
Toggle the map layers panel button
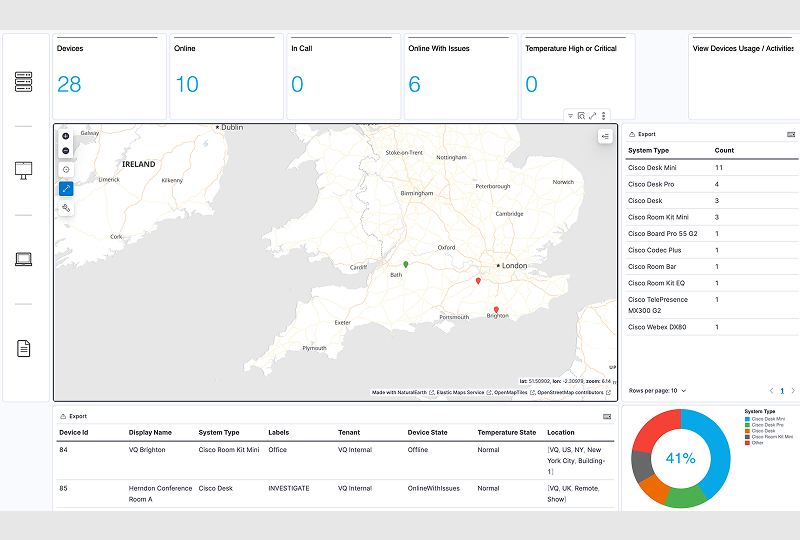pos(605,136)
